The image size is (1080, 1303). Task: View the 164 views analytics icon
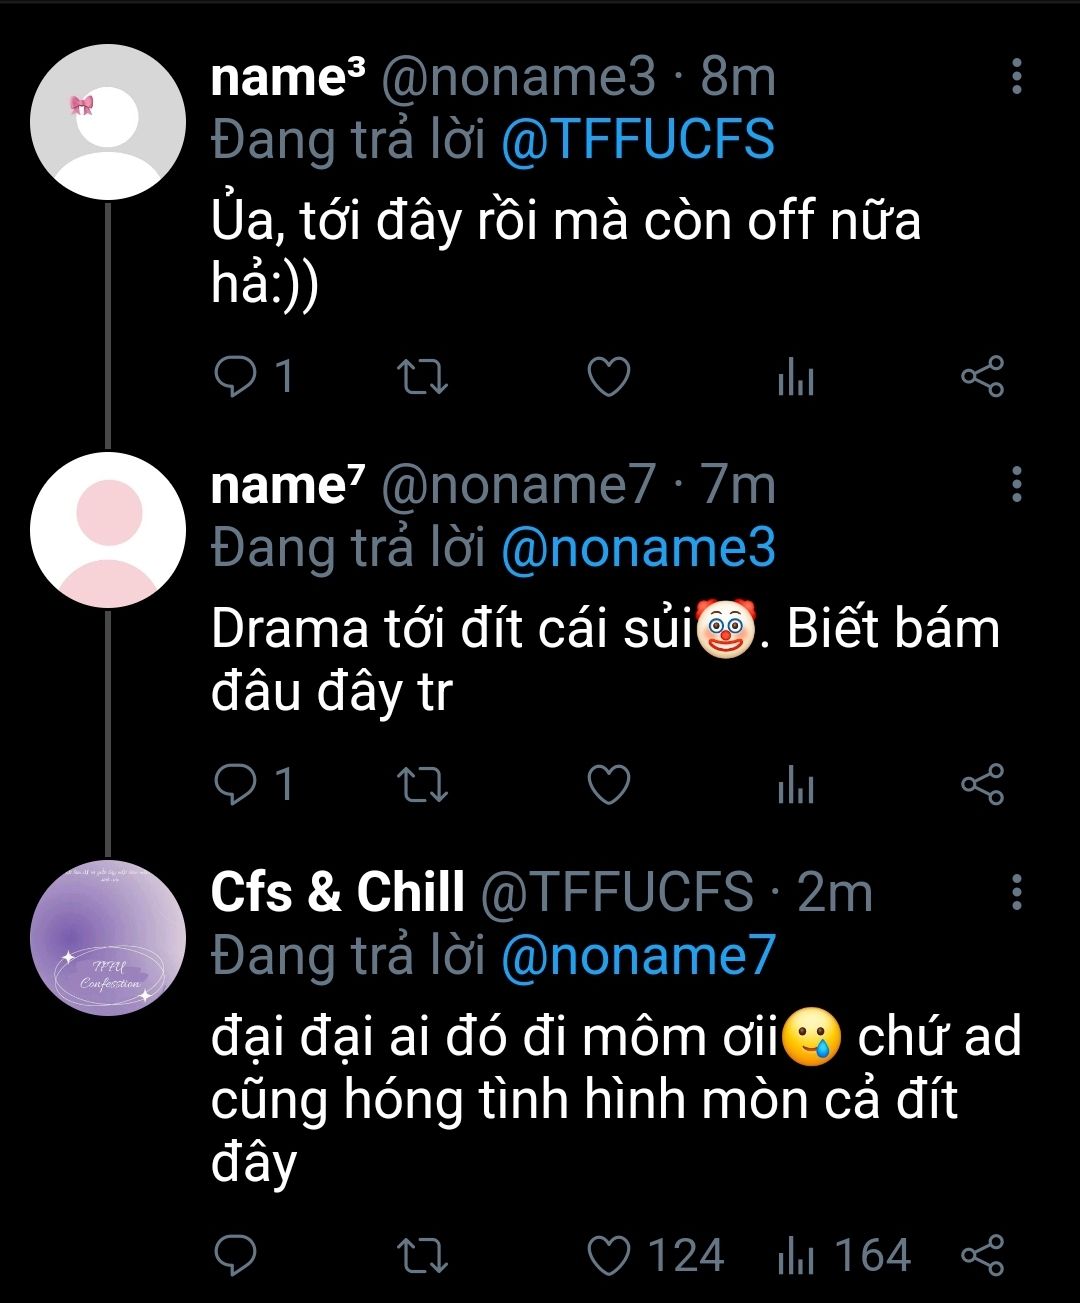795,1256
